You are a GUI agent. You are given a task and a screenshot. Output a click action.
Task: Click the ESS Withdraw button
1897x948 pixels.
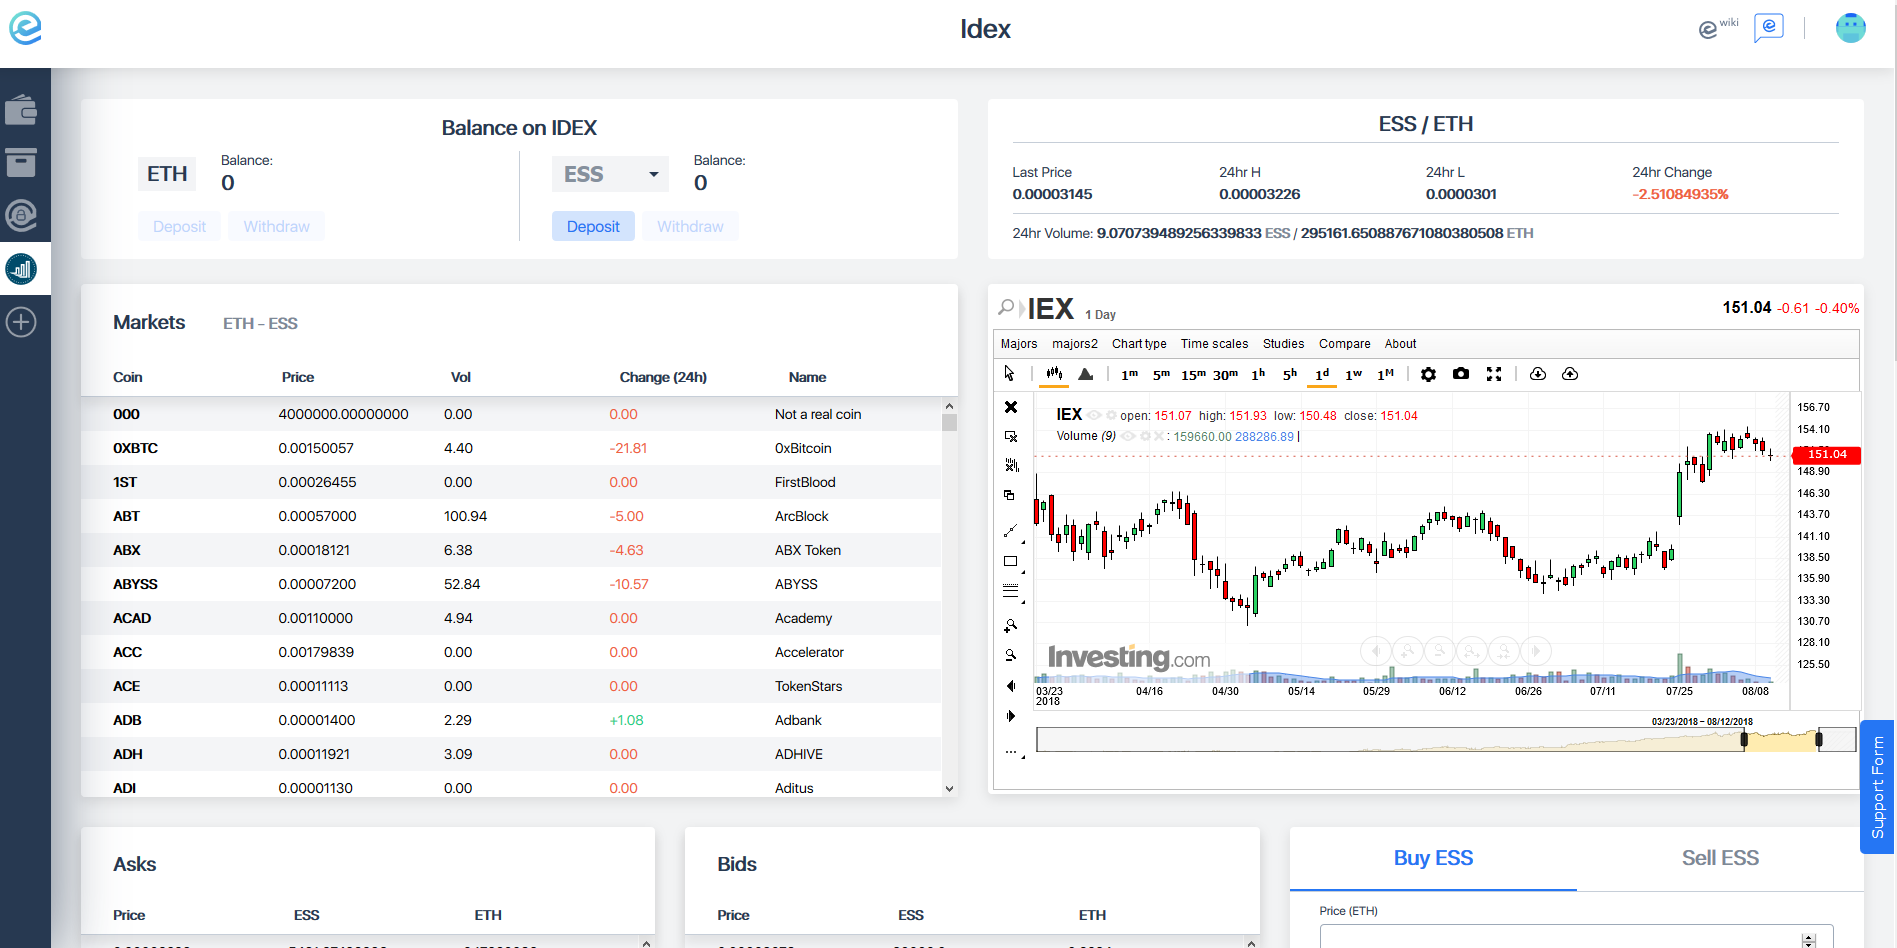pos(690,227)
